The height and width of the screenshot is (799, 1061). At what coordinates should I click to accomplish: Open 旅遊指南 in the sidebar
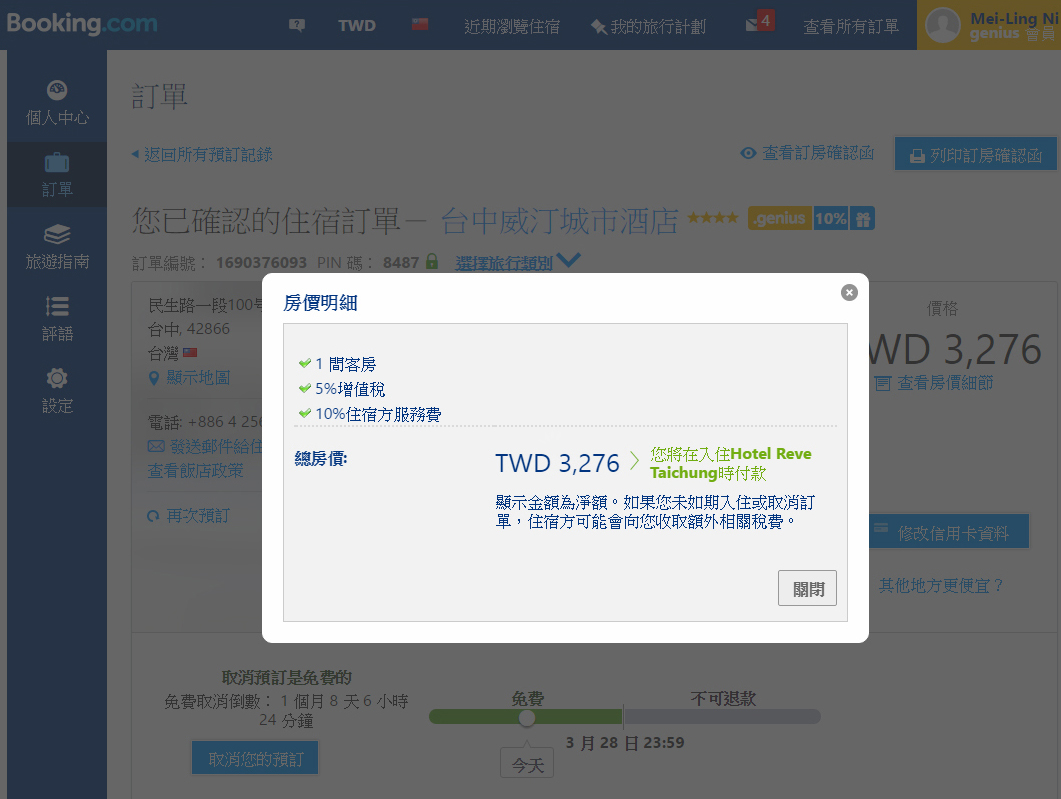[x=57, y=247]
